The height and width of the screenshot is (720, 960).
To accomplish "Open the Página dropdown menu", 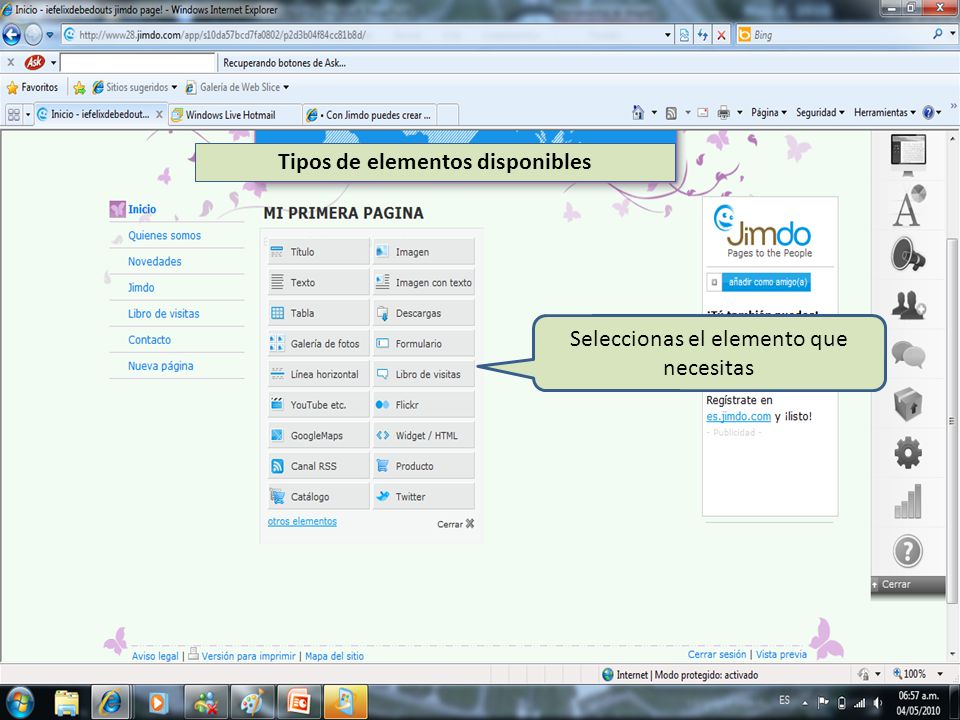I will 768,113.
